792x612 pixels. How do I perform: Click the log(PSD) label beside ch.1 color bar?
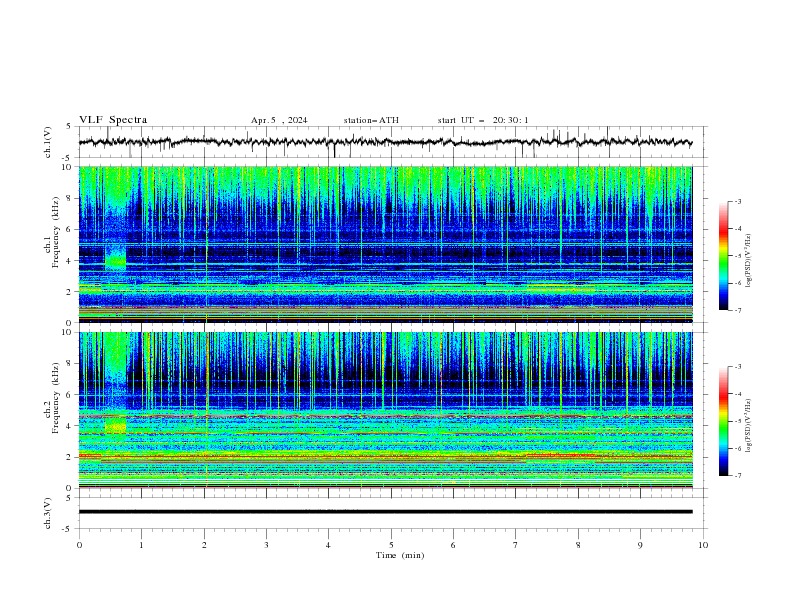pos(749,261)
